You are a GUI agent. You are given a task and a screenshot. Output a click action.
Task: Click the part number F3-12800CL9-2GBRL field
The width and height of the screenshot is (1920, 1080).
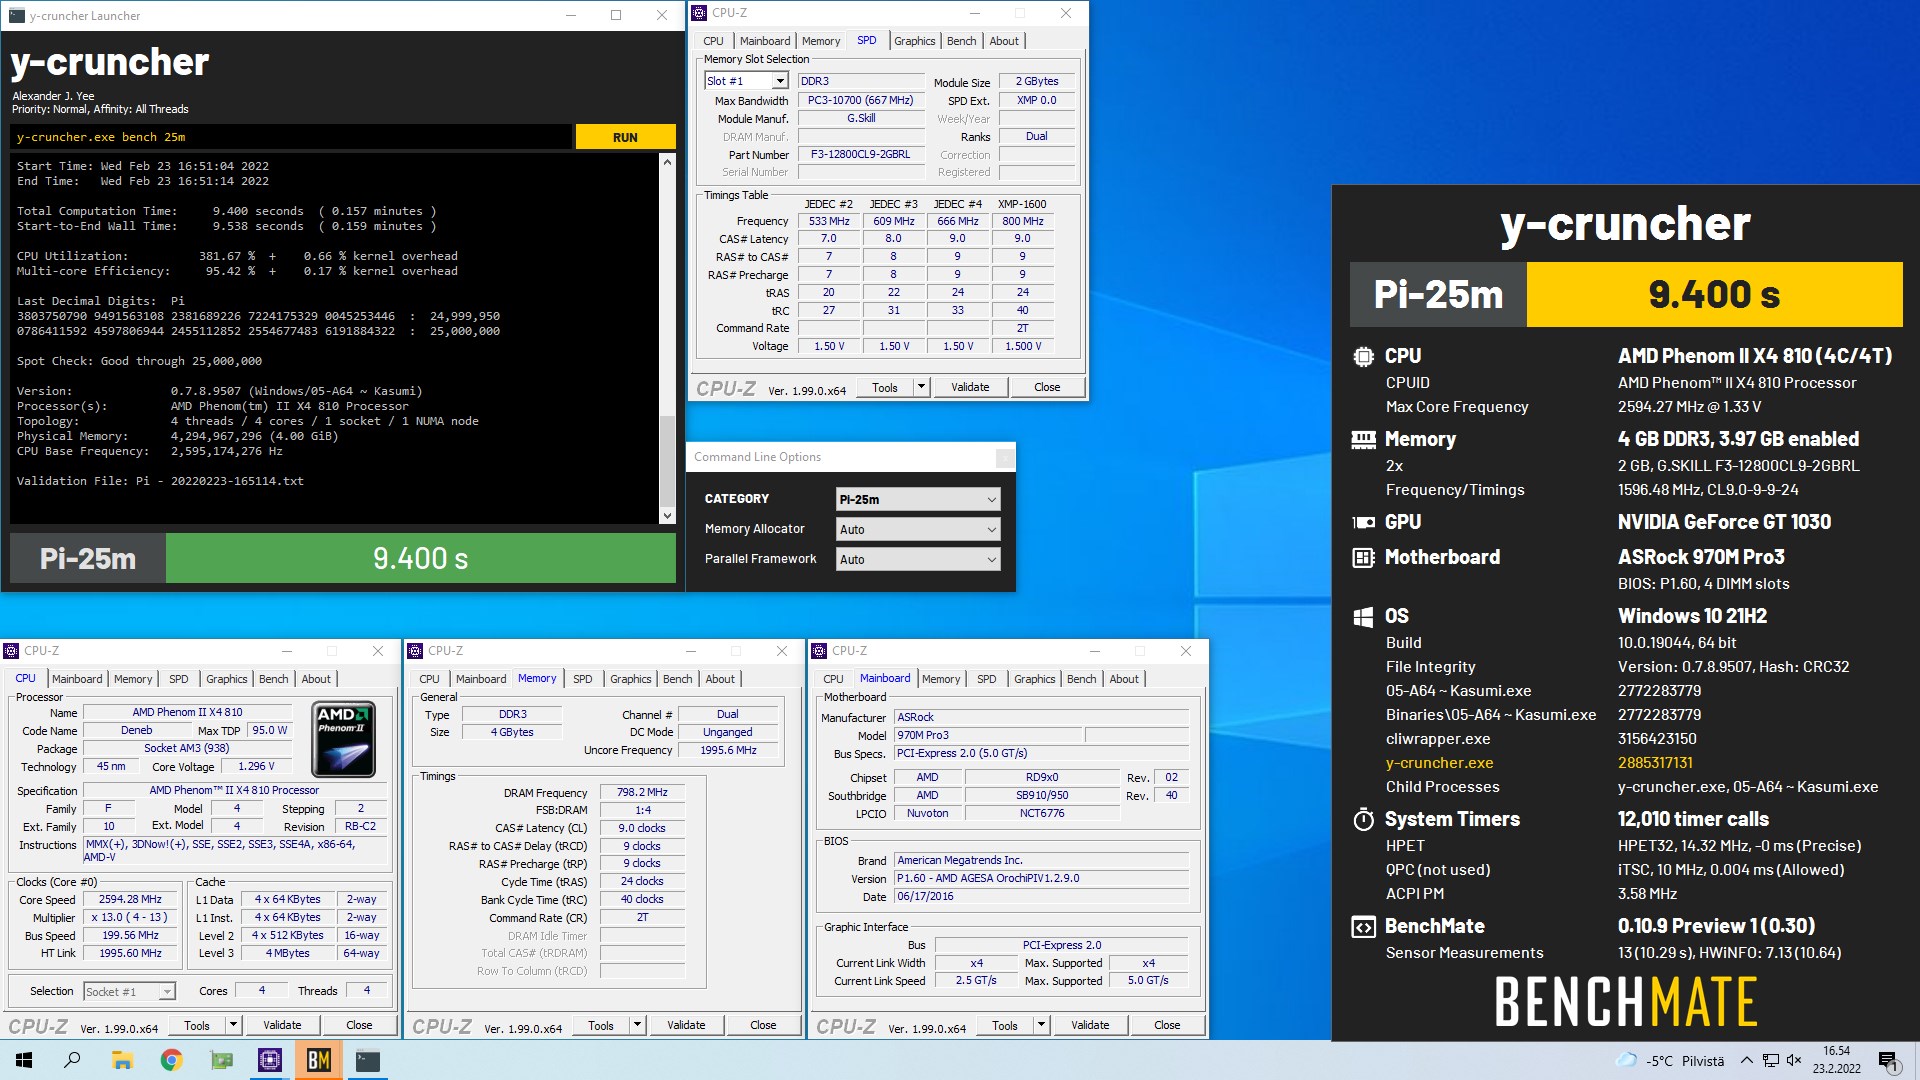click(860, 154)
